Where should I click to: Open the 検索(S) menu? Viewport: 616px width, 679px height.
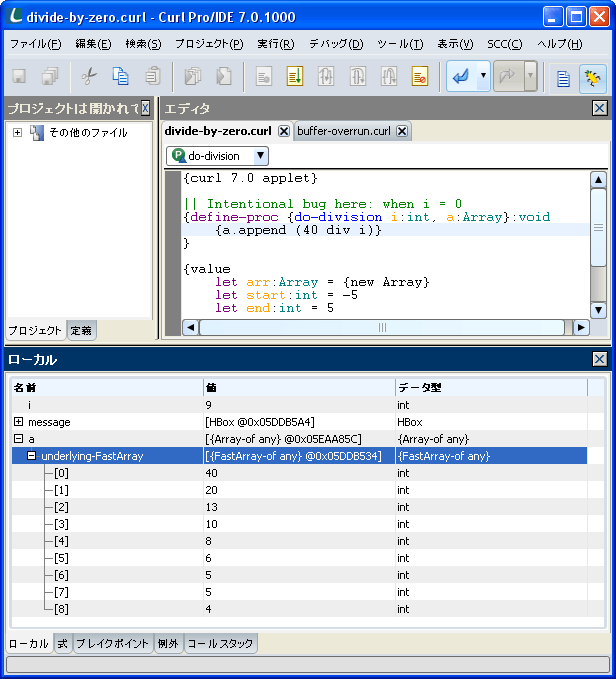(143, 44)
